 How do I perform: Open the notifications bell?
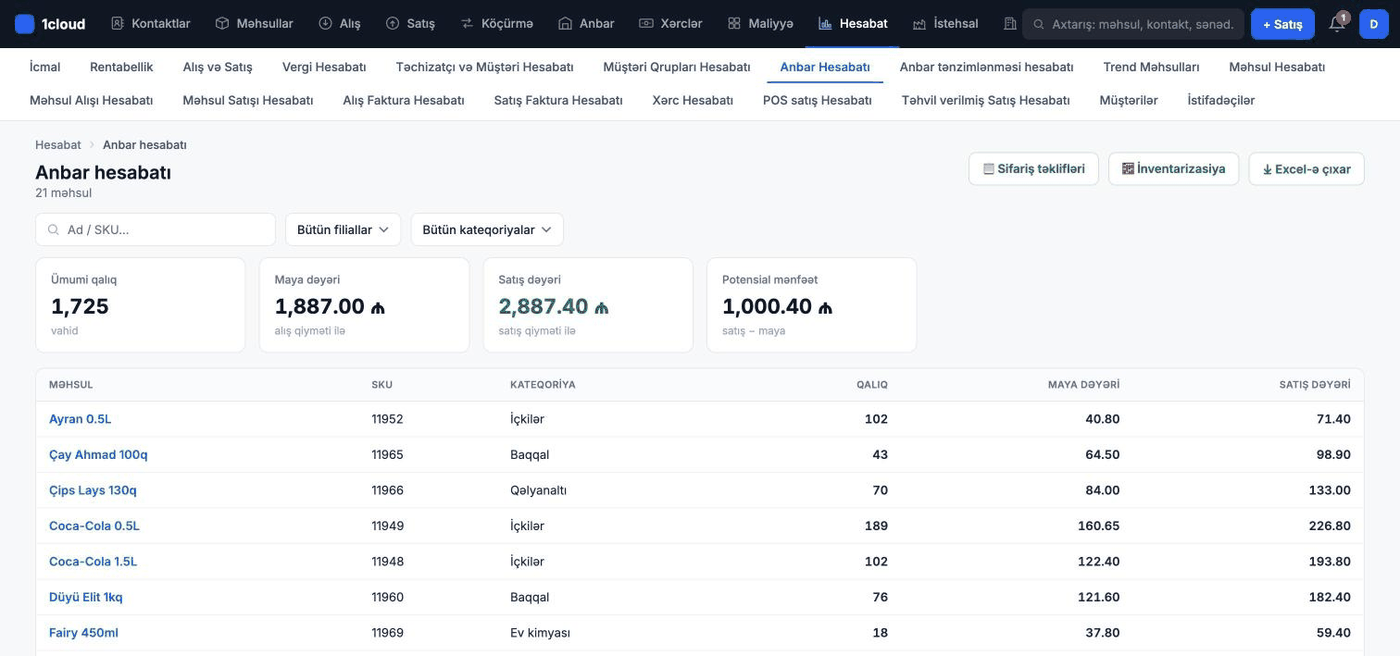pos(1337,23)
